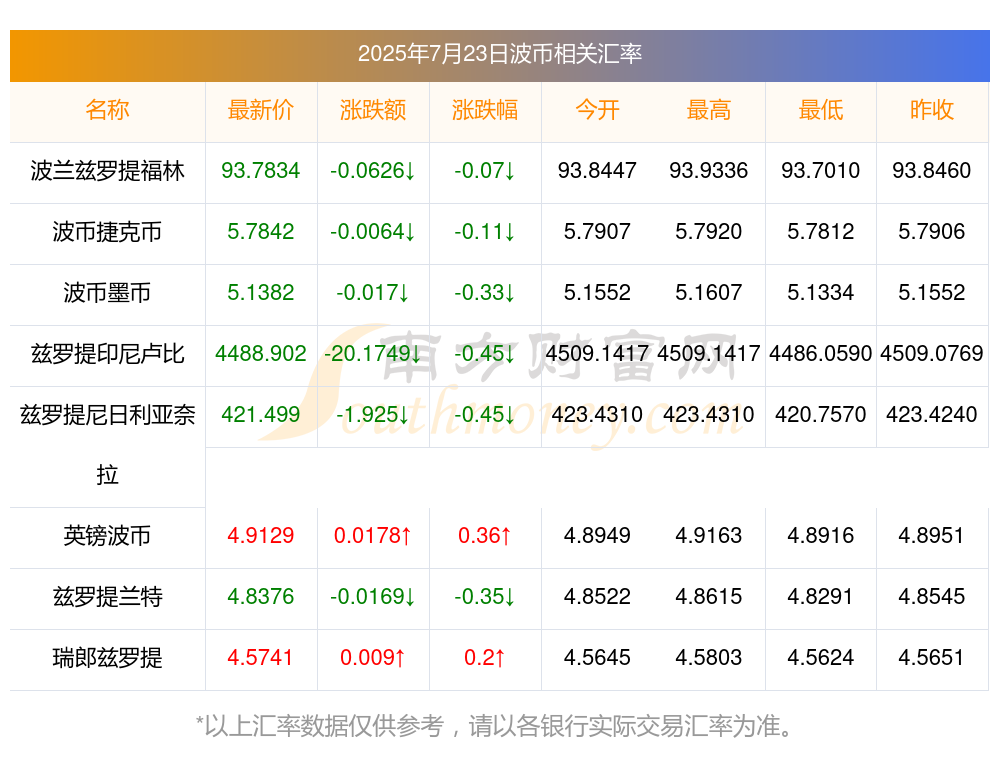The image size is (1000, 757).
Task: Click the row name 英镑波币
Action: coord(107,536)
